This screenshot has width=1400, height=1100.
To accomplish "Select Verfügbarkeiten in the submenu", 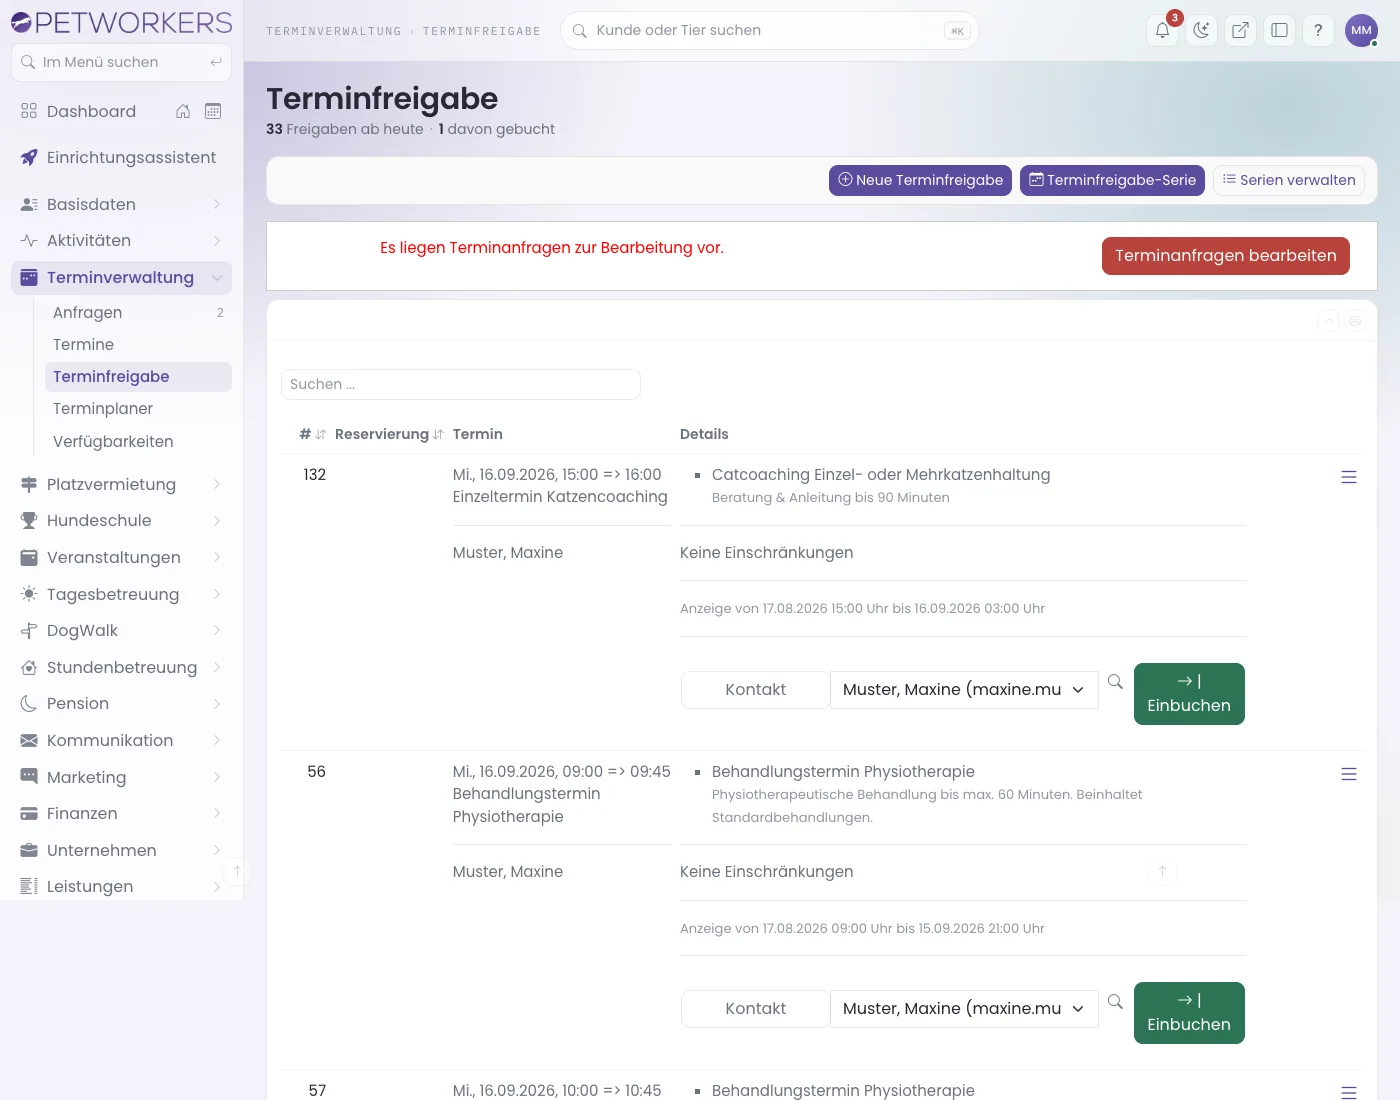I will [138, 441].
